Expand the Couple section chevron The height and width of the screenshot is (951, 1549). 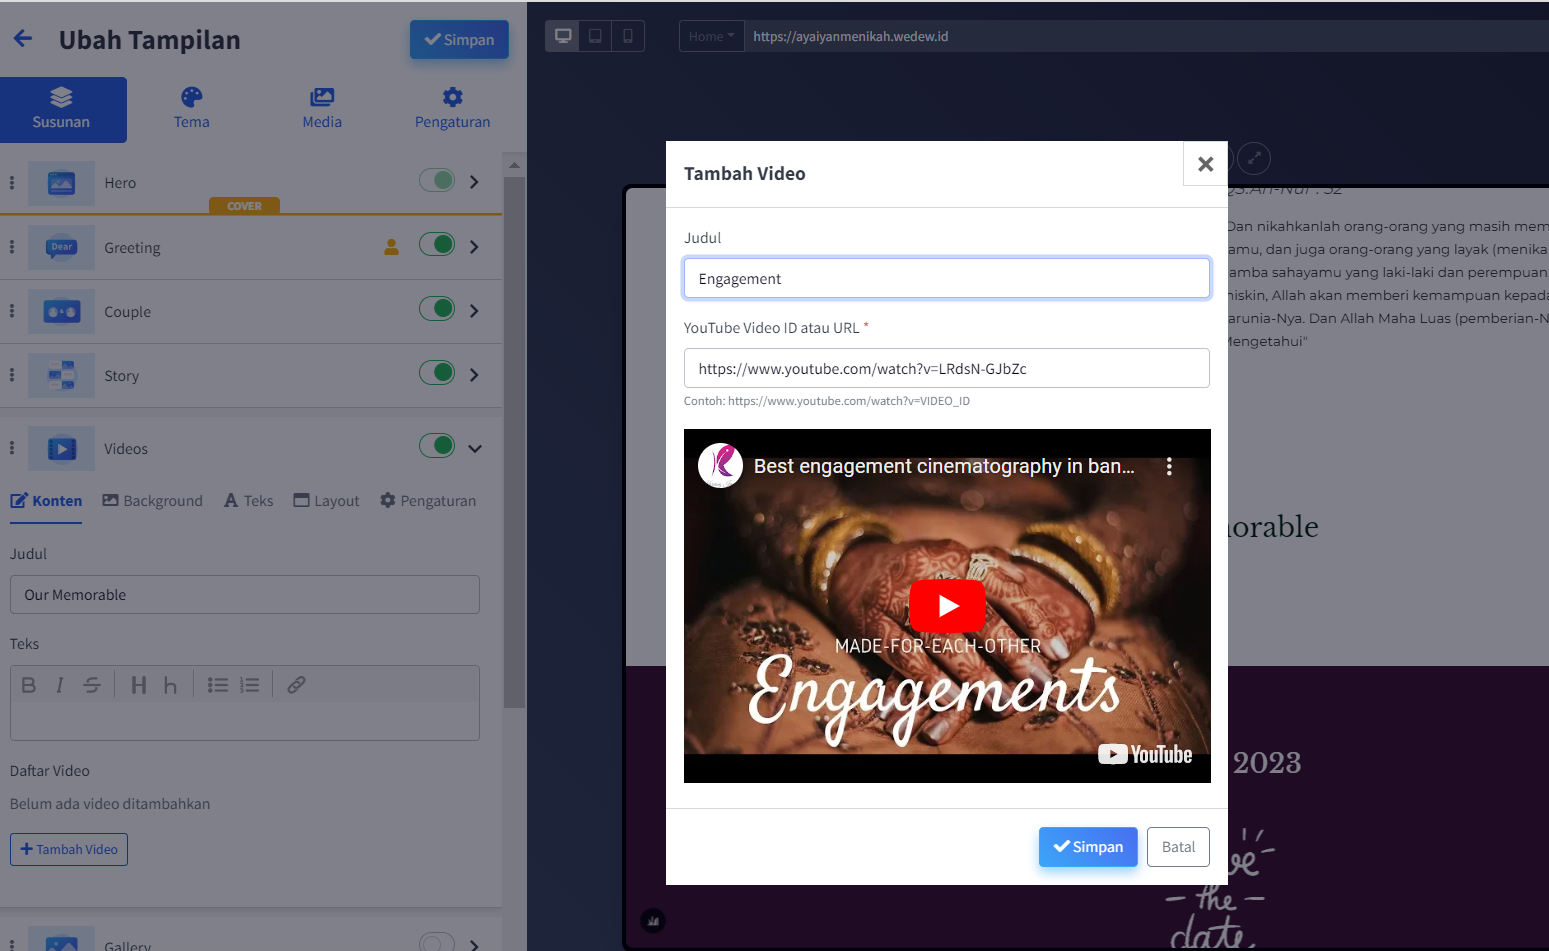(x=474, y=310)
